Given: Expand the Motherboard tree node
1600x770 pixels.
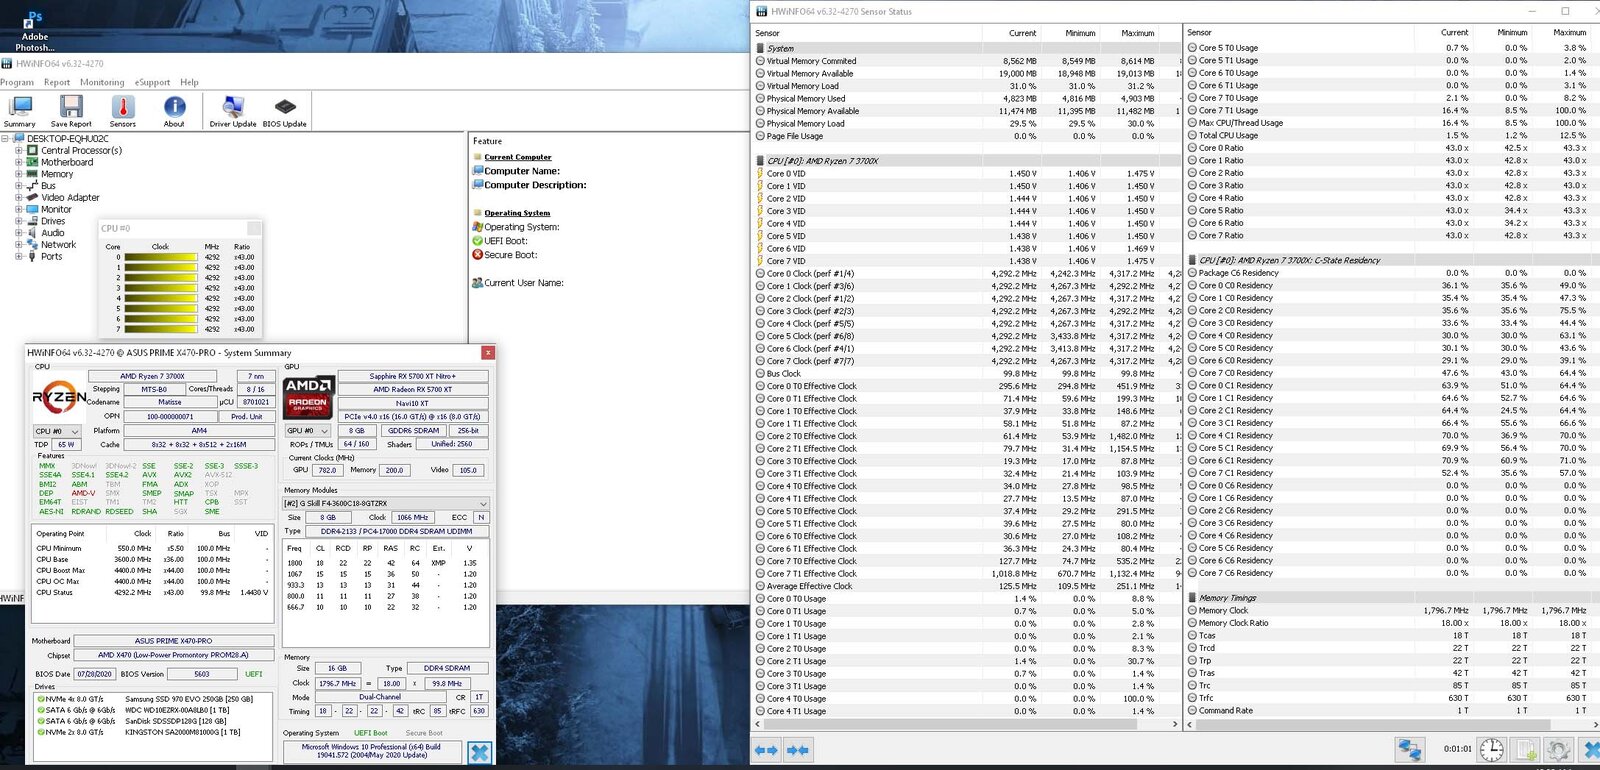Looking at the screenshot, I should (19, 162).
